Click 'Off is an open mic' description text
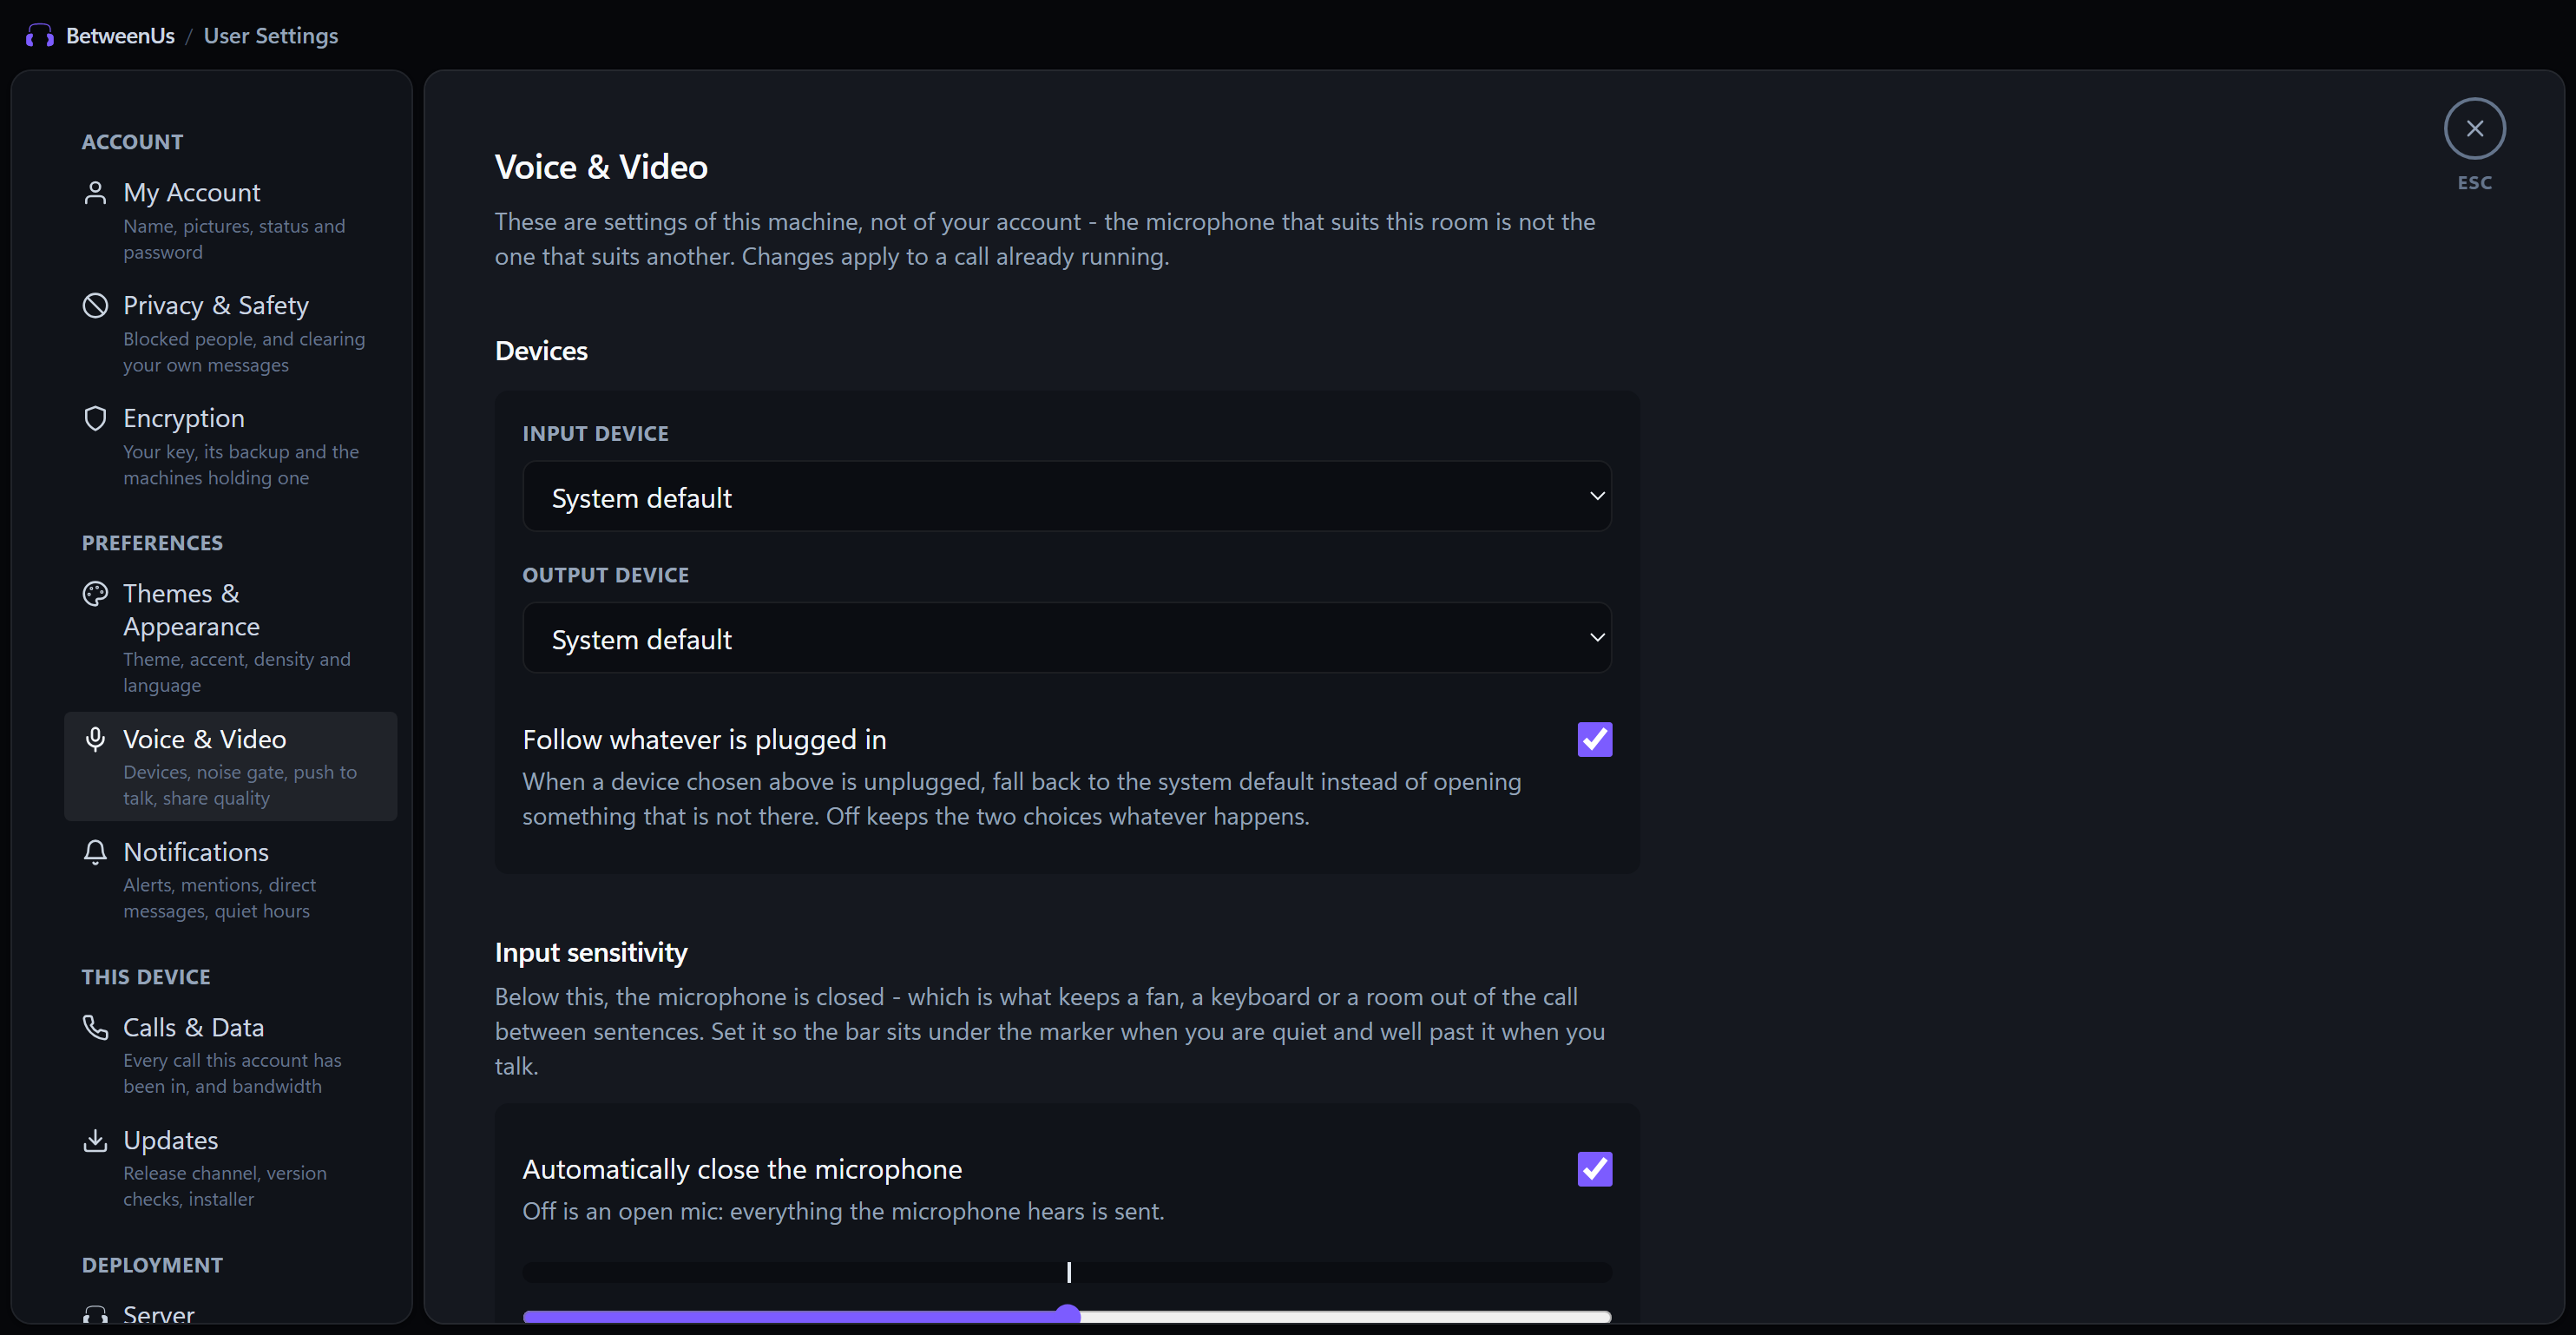2576x1335 pixels. (843, 1212)
